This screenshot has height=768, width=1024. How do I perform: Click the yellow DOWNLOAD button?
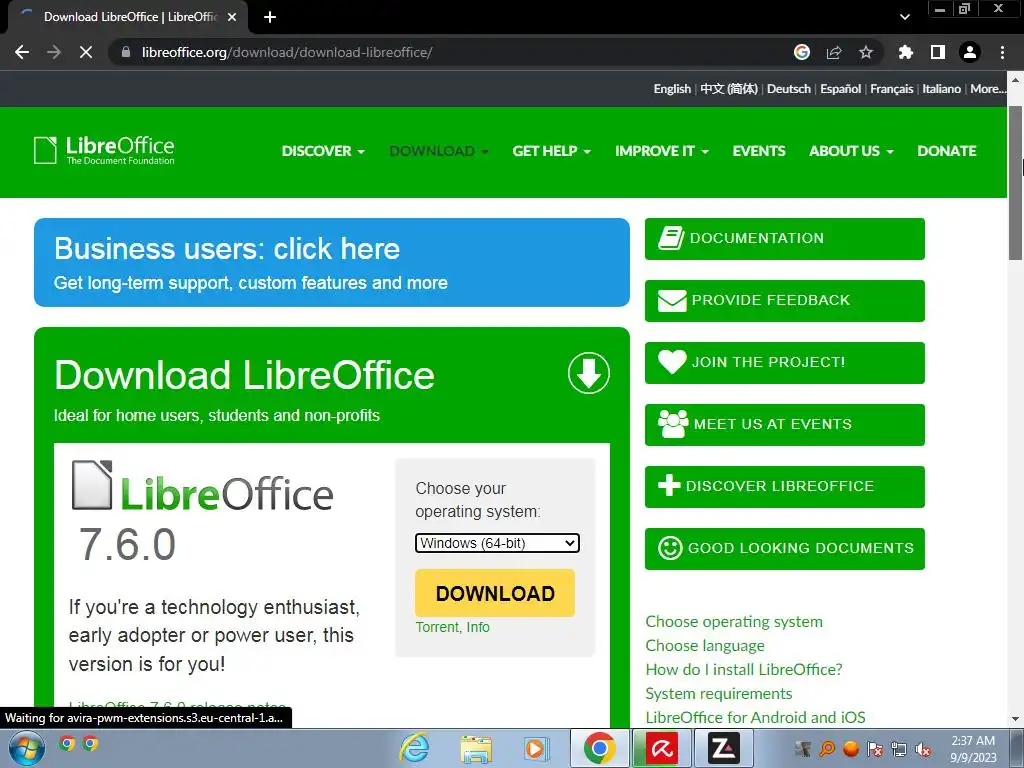click(495, 593)
